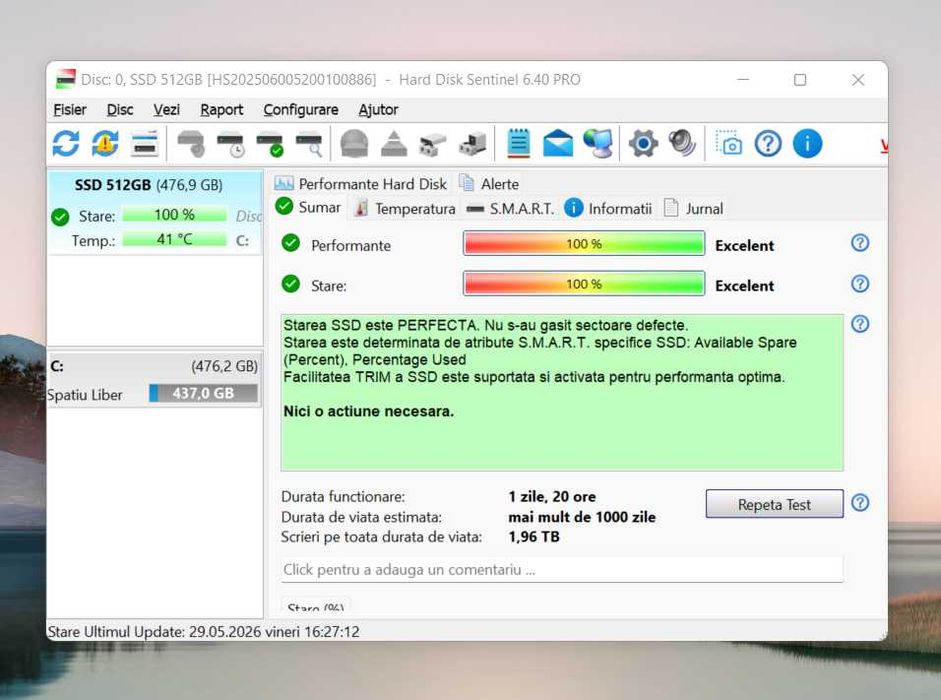Click the Performante 100 % gradient bar
941x700 pixels.
pyautogui.click(x=584, y=244)
